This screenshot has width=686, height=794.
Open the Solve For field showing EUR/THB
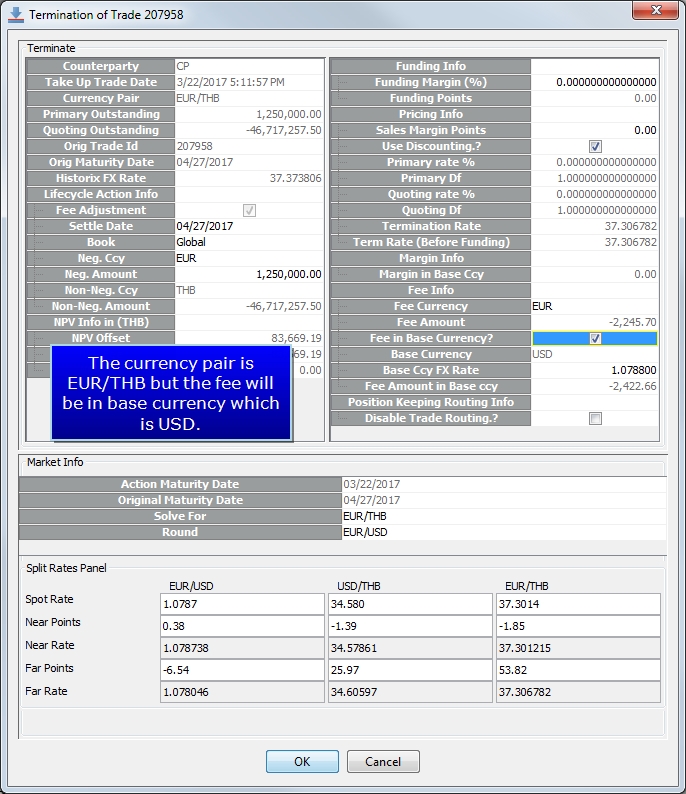[504, 516]
